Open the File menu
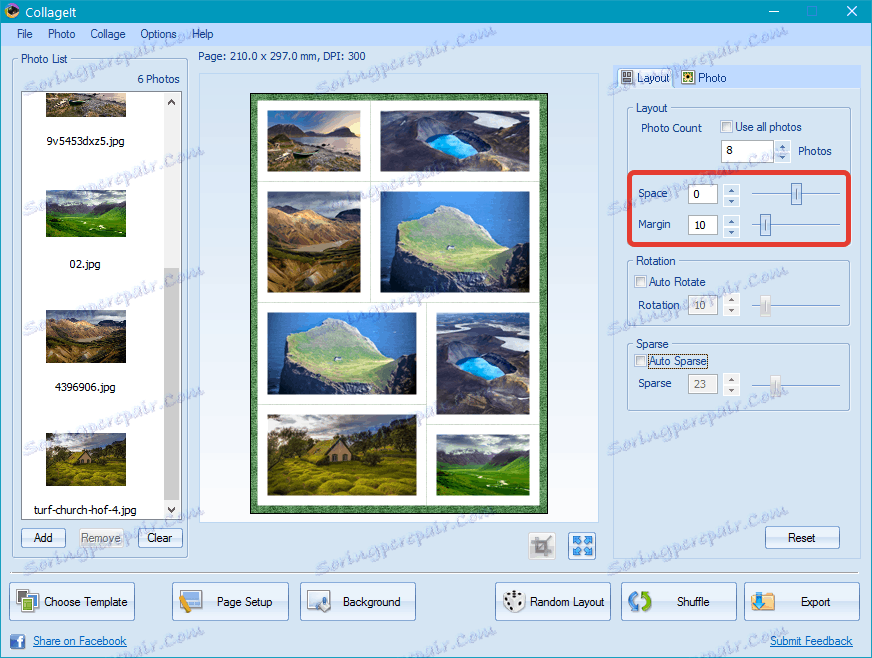Screen dimensions: 872x658 pyautogui.click(x=24, y=34)
